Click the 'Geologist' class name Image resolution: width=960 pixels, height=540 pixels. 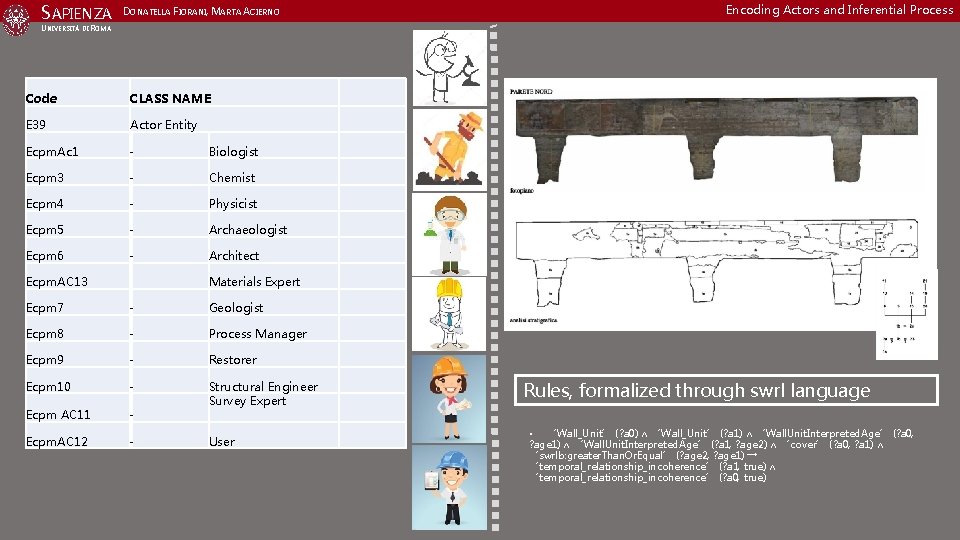[x=236, y=308]
